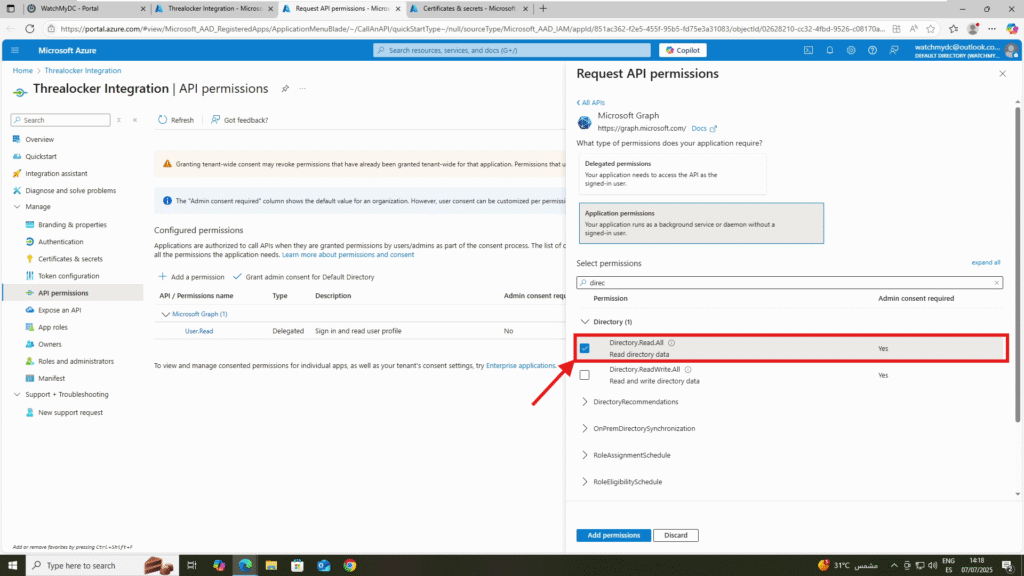Collapse the Manage section in sidebar
The width and height of the screenshot is (1024, 576).
(17, 207)
